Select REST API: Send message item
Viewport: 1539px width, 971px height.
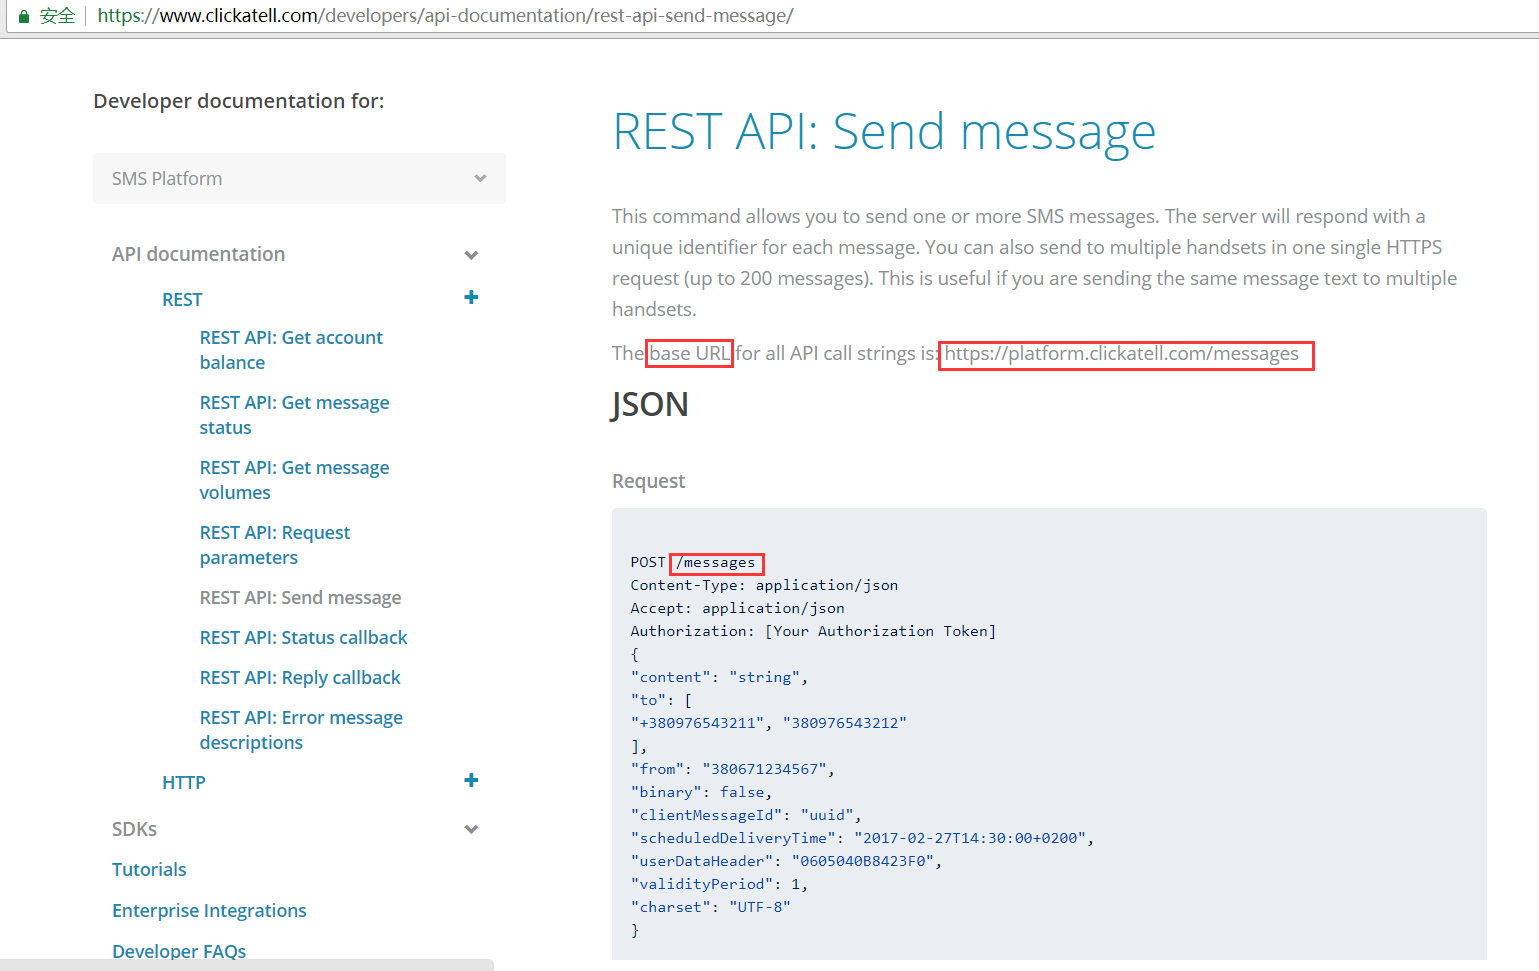(300, 597)
